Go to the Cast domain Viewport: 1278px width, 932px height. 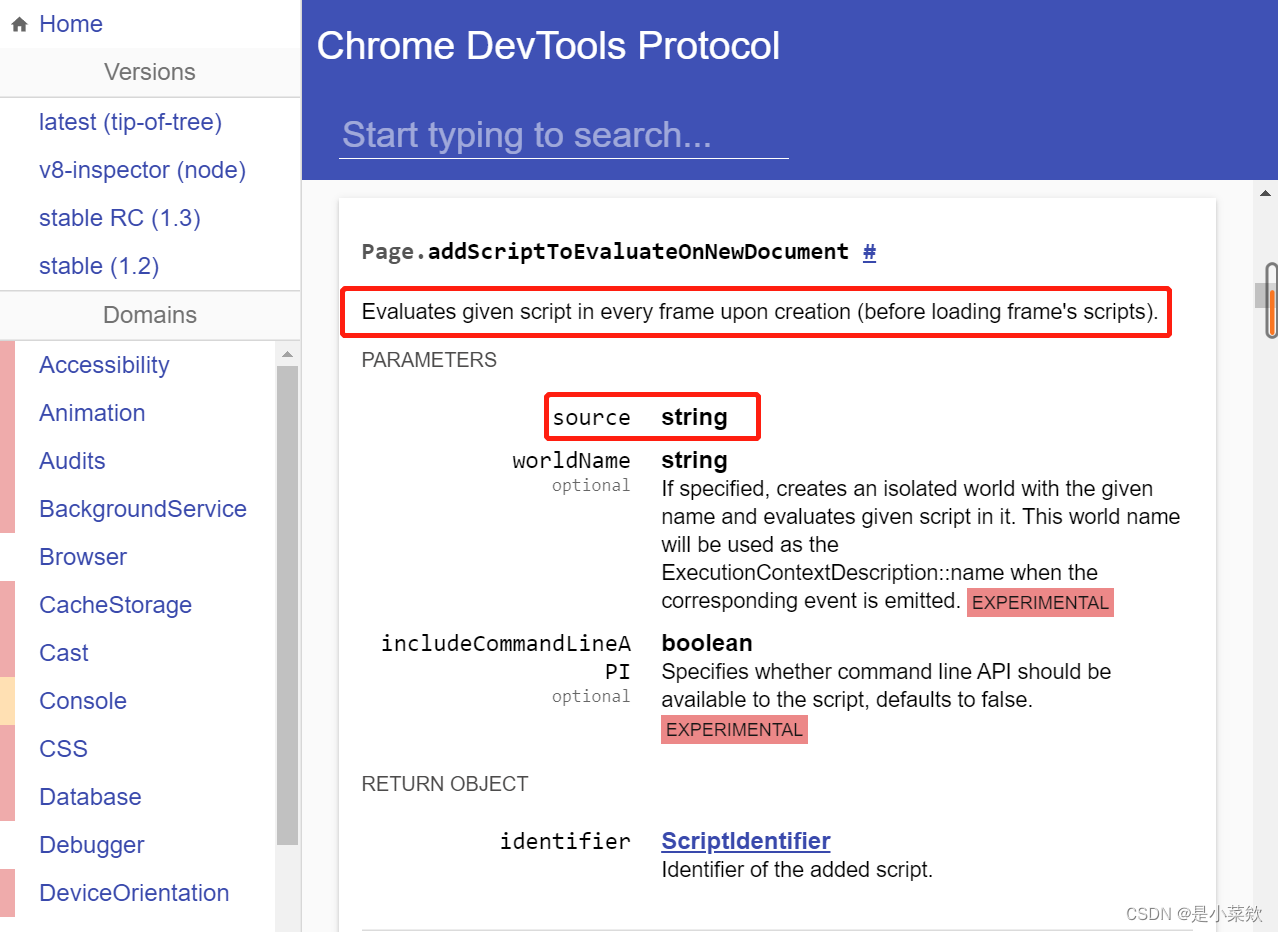pyautogui.click(x=64, y=653)
